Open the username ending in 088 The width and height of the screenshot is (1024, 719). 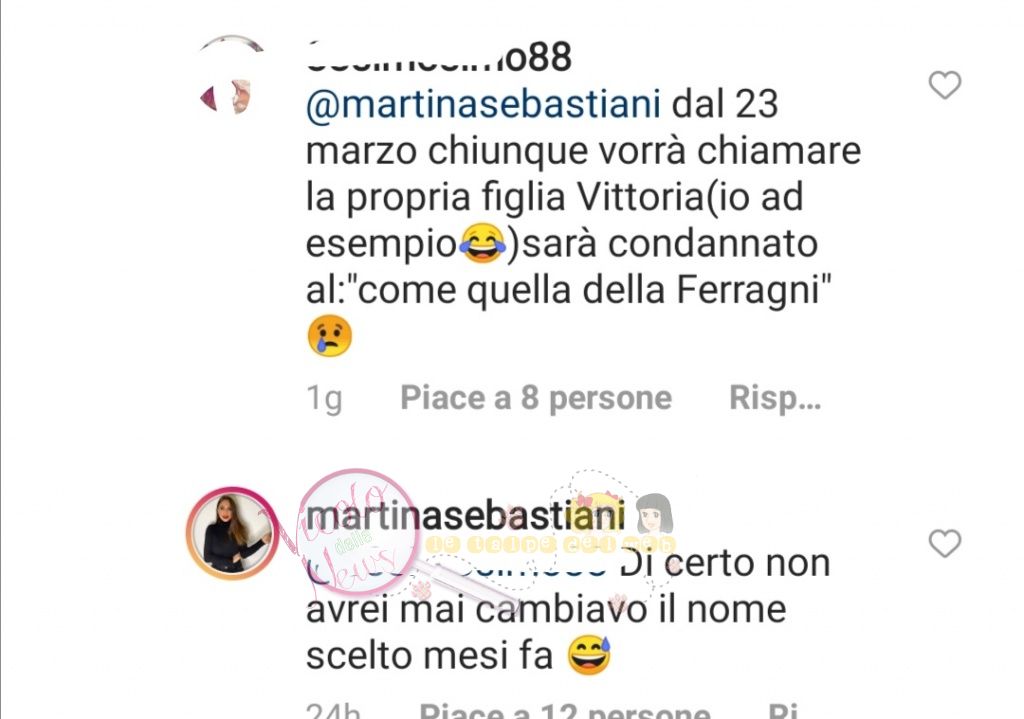point(439,57)
